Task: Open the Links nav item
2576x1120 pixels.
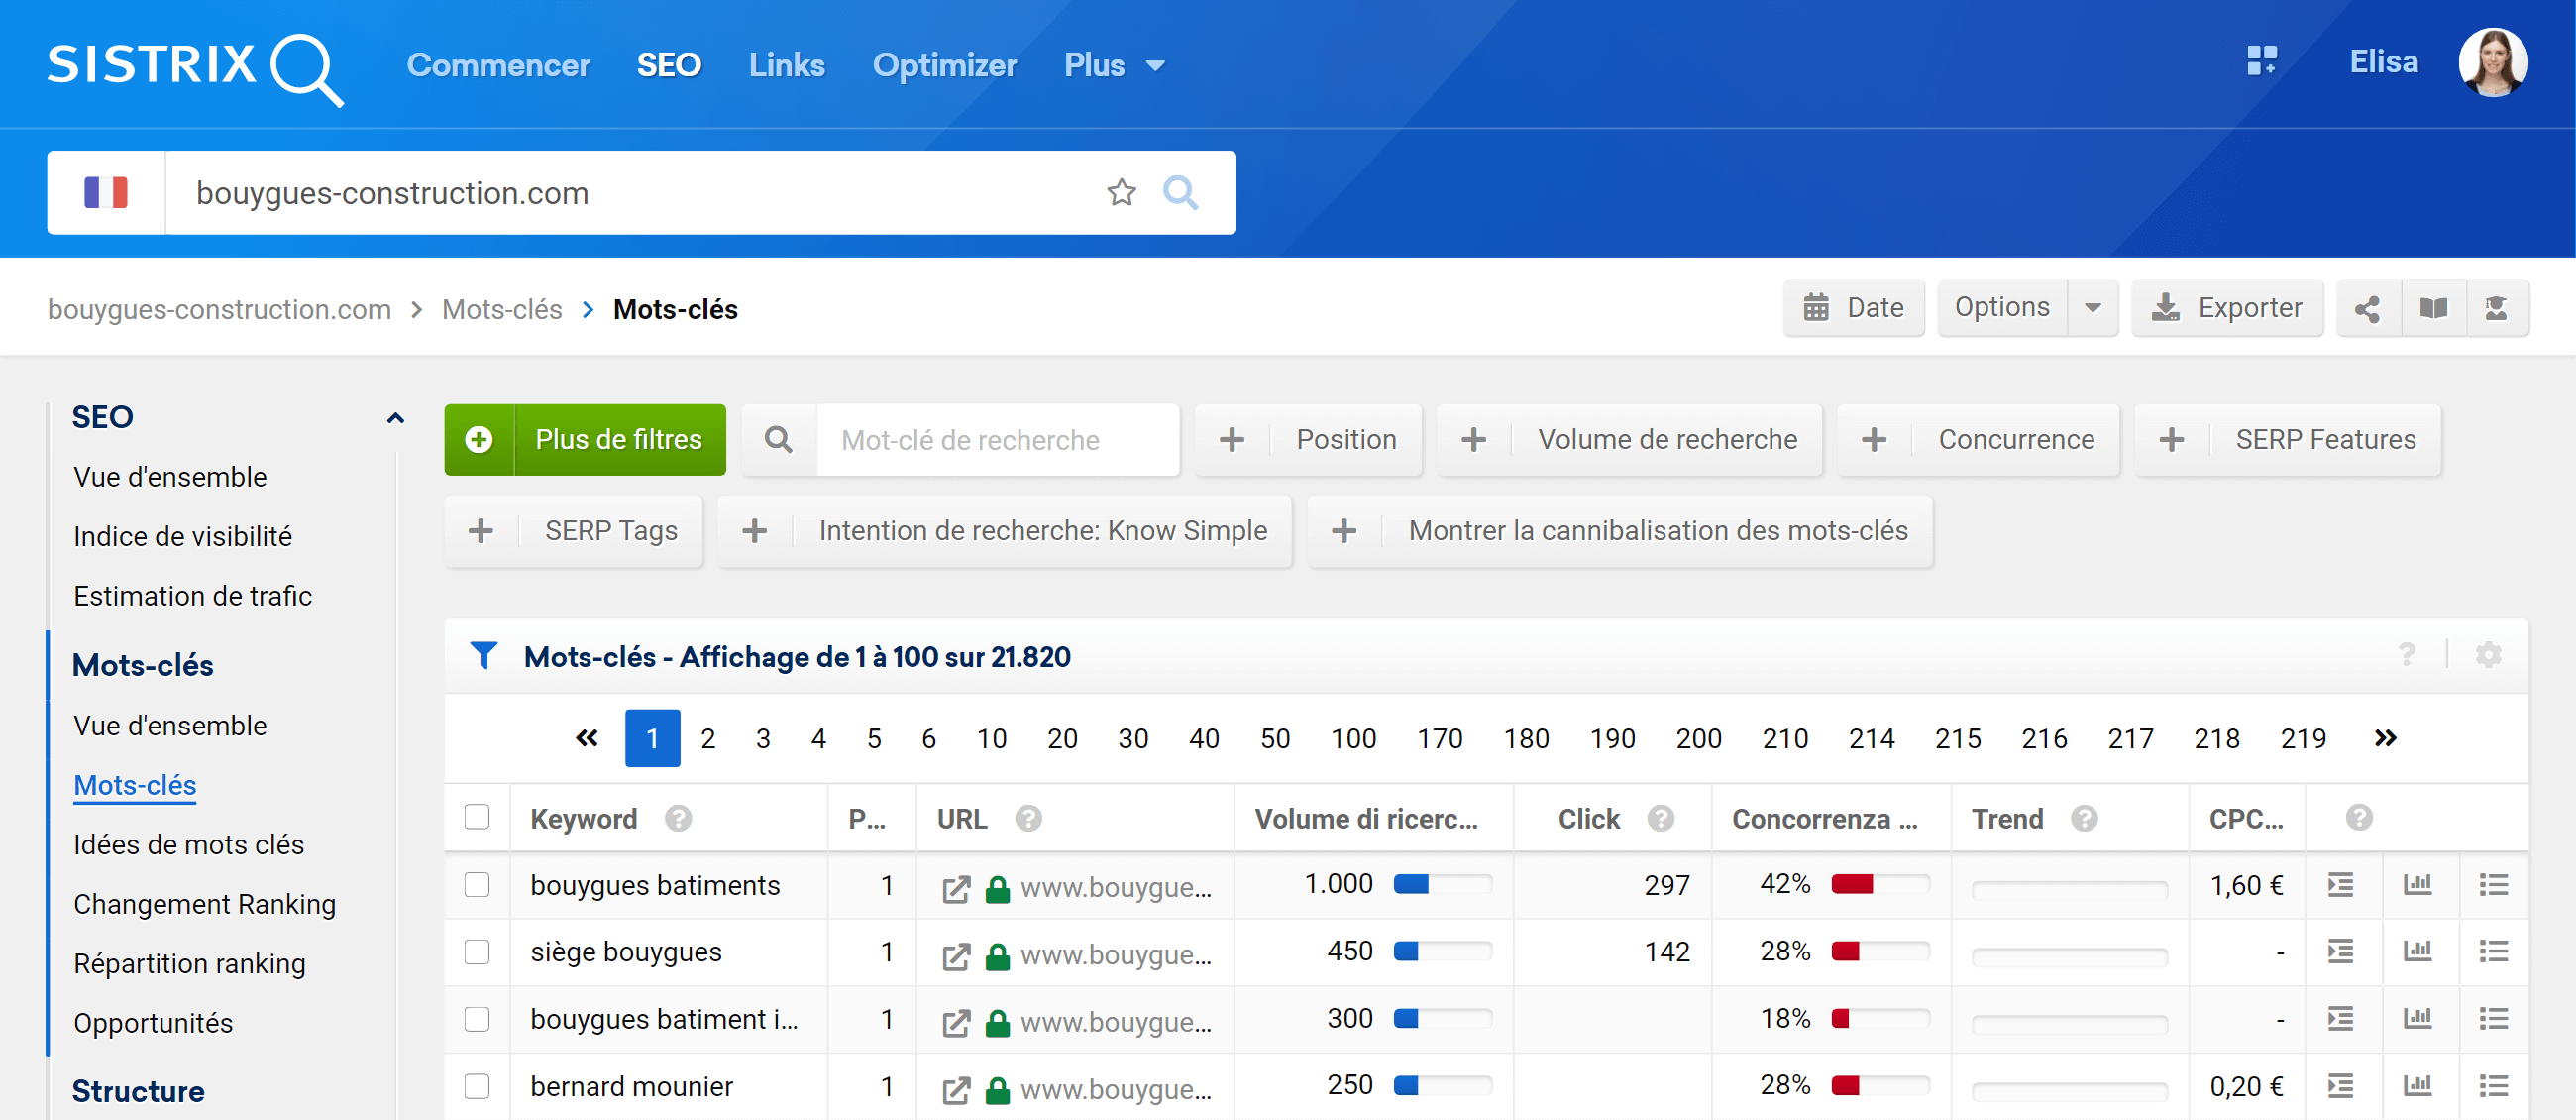Action: tap(787, 65)
